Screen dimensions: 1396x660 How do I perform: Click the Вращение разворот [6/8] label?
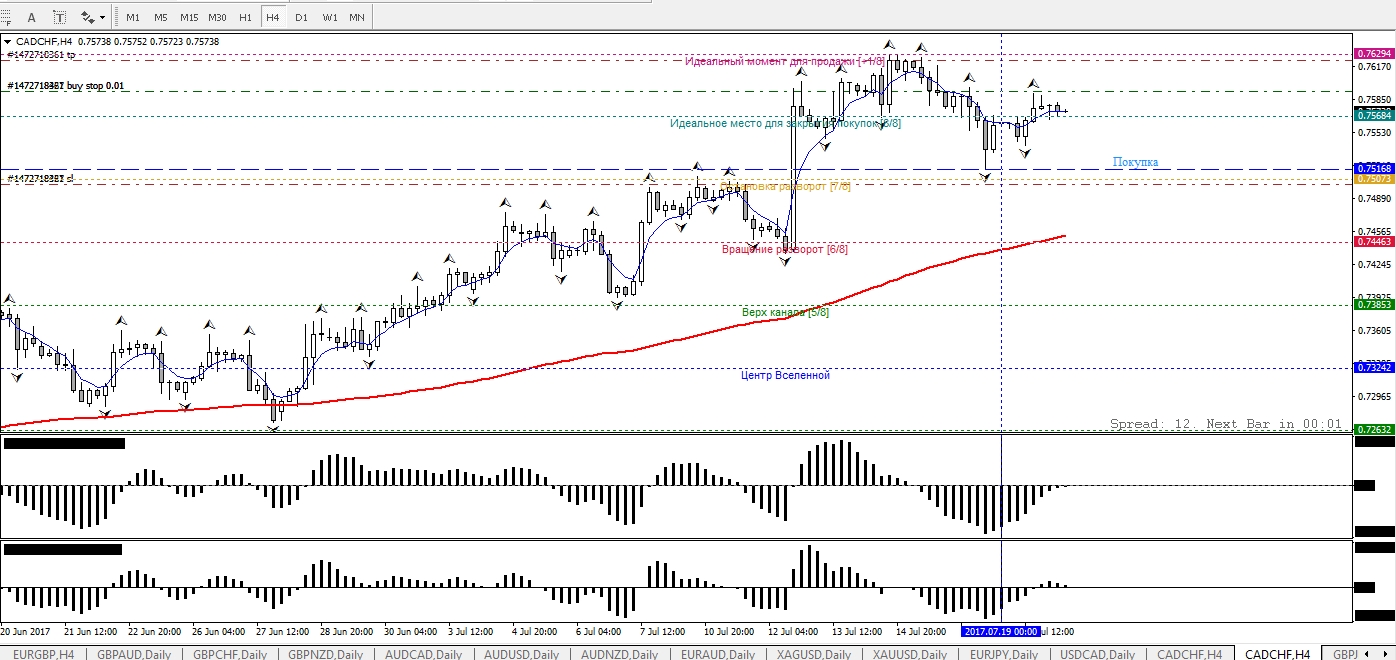pyautogui.click(x=784, y=249)
